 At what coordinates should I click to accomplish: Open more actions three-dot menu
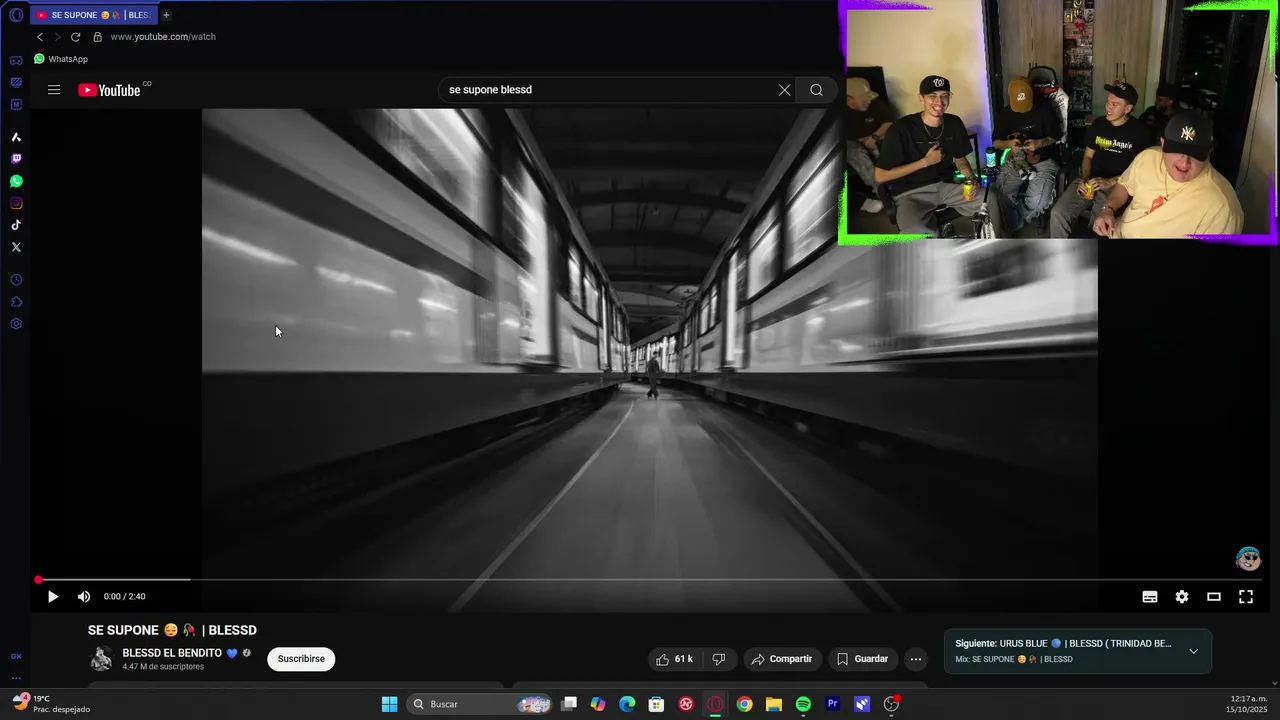point(916,659)
